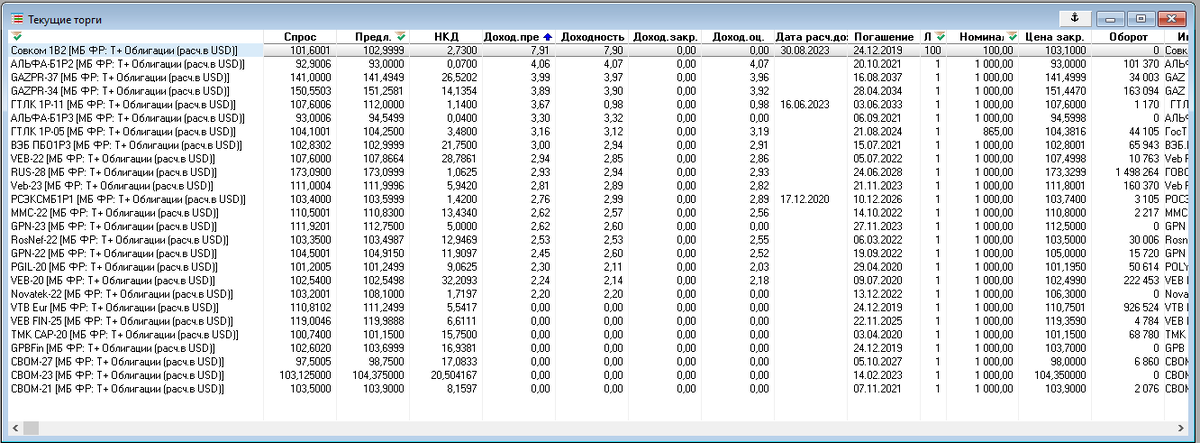Image resolution: width=1200 pixels, height=443 pixels.
Task: Select the Novatek-22 row
Action: 600,293
